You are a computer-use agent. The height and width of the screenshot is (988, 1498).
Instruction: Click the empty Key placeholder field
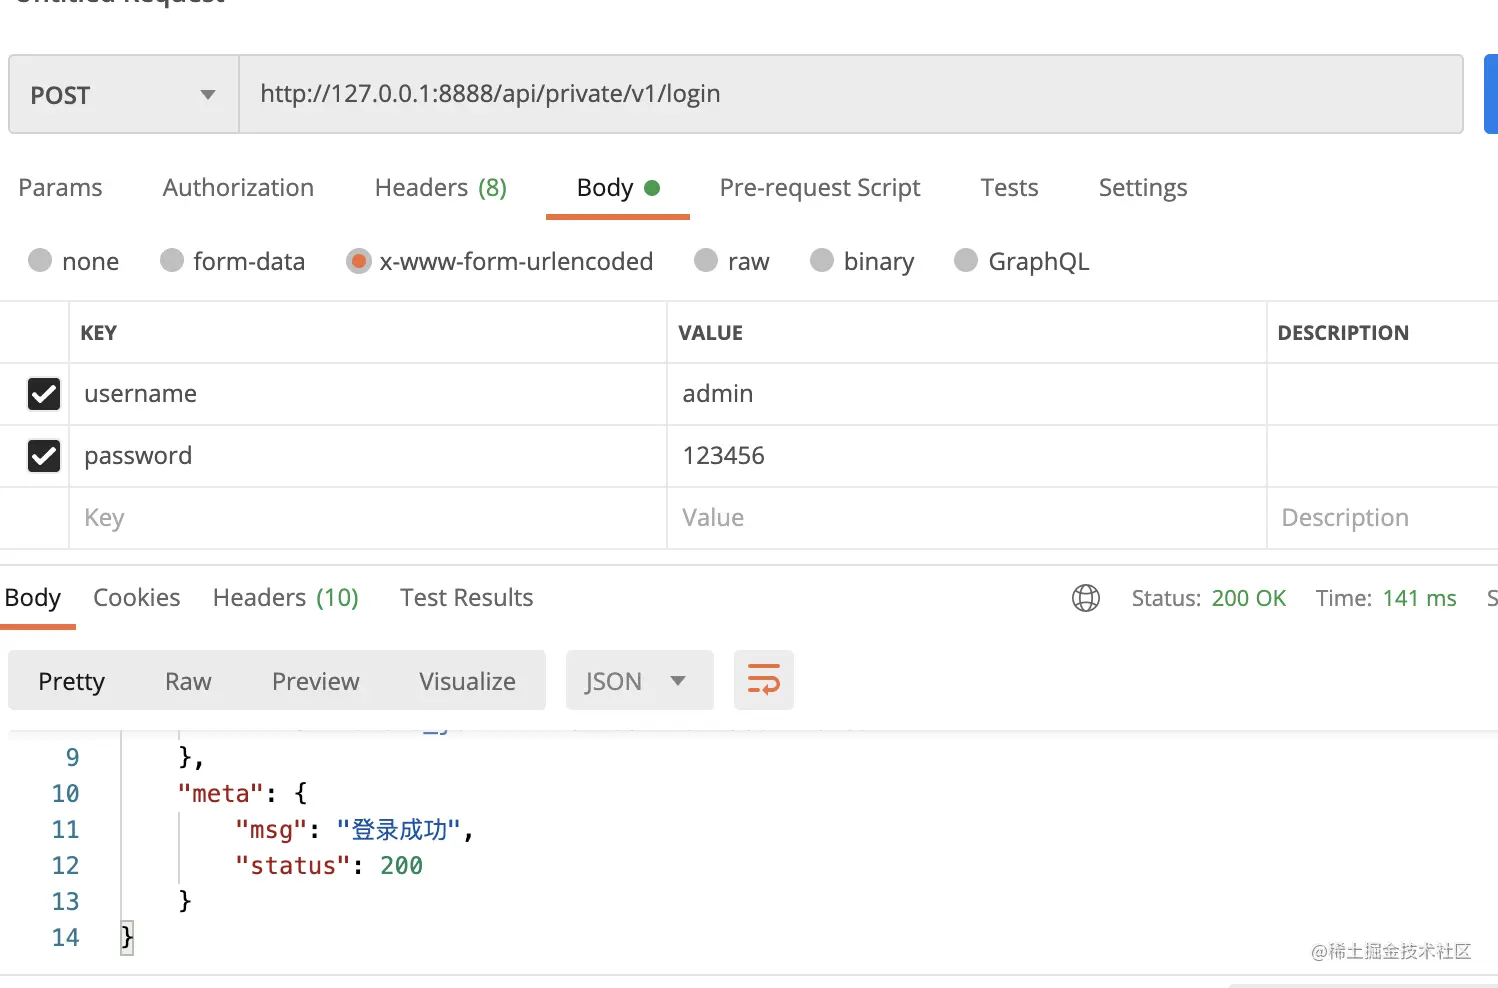click(x=368, y=518)
